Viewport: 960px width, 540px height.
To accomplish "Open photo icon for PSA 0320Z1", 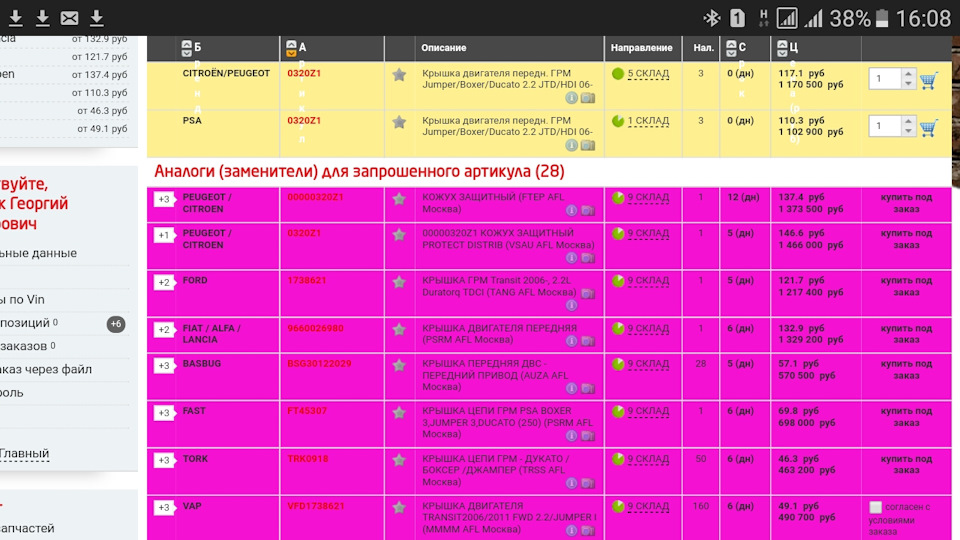I will (x=588, y=145).
